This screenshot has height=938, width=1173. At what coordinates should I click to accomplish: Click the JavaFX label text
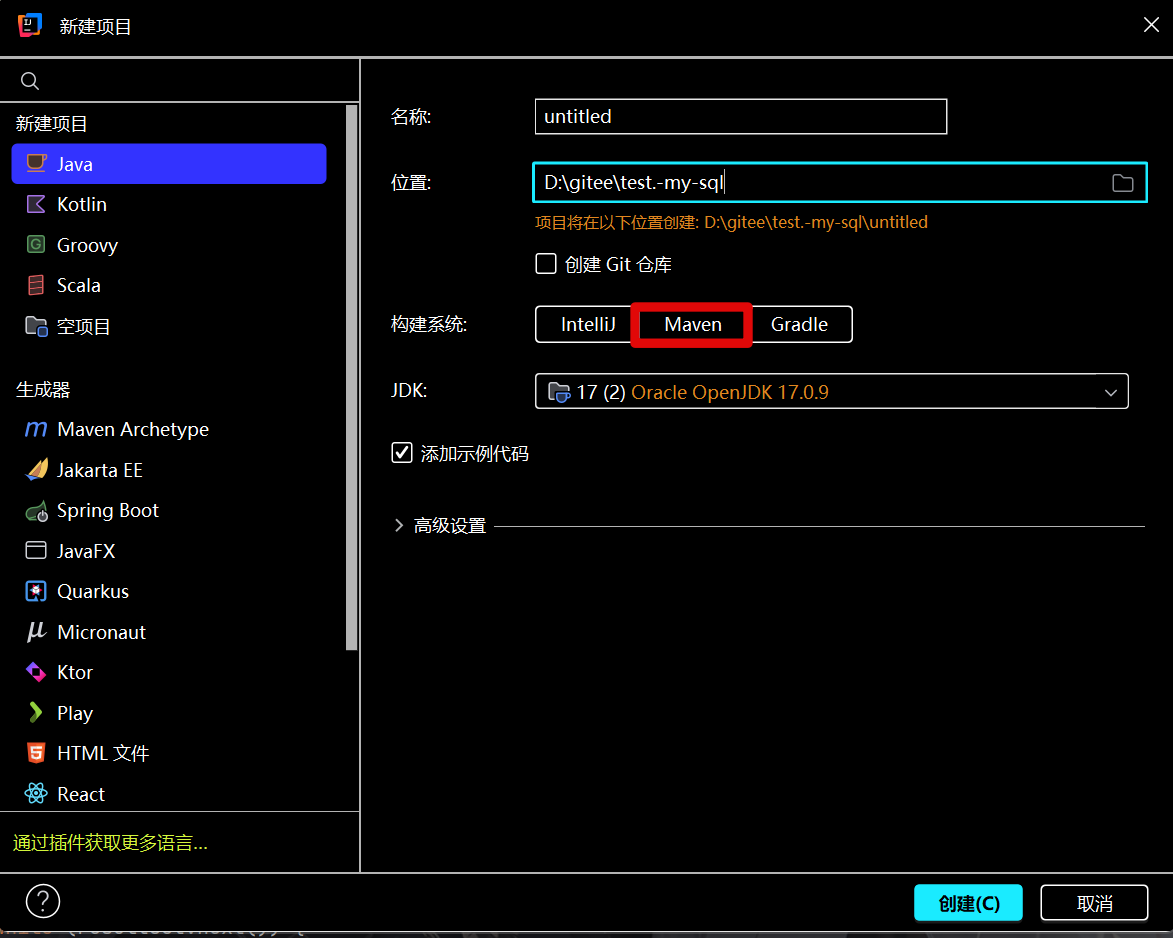[86, 551]
